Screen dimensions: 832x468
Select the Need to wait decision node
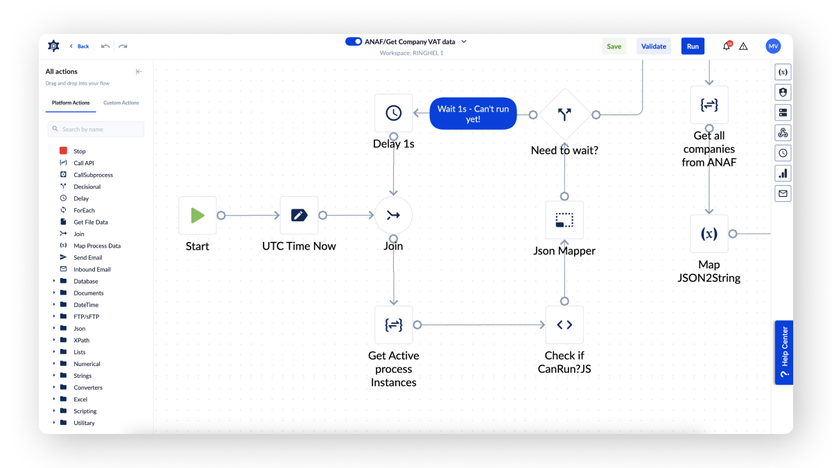point(564,114)
